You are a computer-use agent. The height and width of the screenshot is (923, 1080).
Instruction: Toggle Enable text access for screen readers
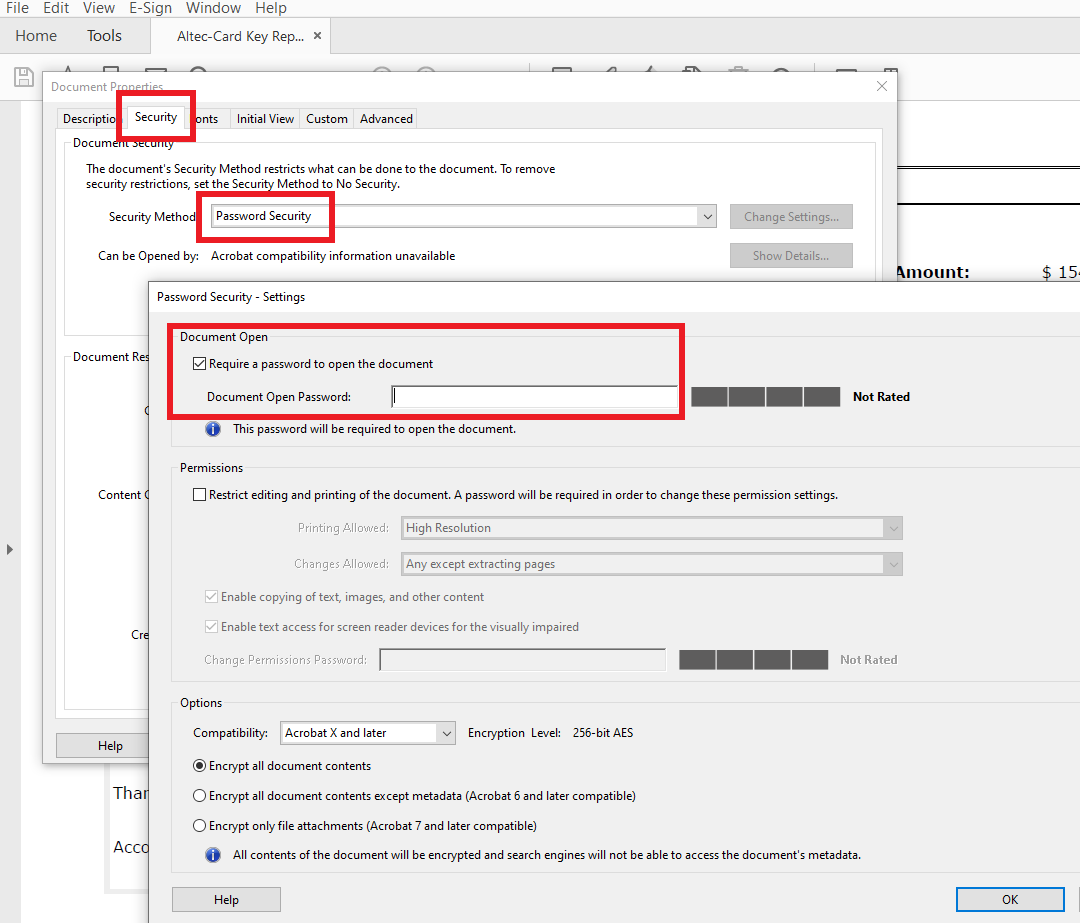click(211, 627)
